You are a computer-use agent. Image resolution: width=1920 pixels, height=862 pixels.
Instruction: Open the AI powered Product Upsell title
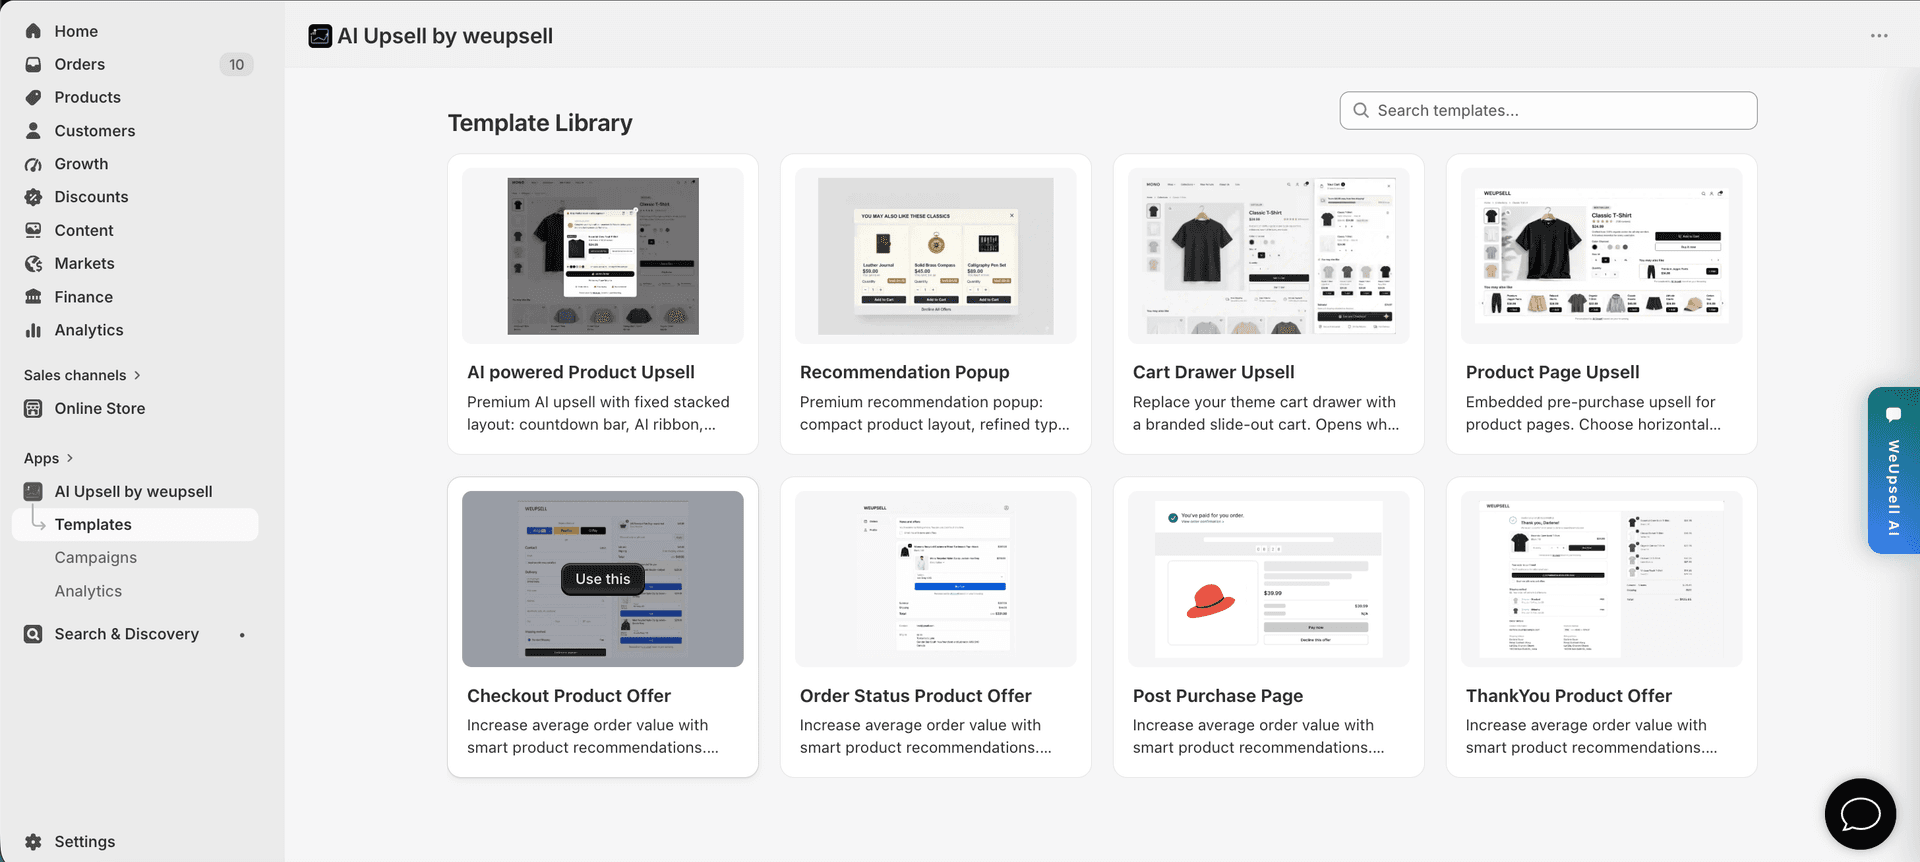[581, 372]
